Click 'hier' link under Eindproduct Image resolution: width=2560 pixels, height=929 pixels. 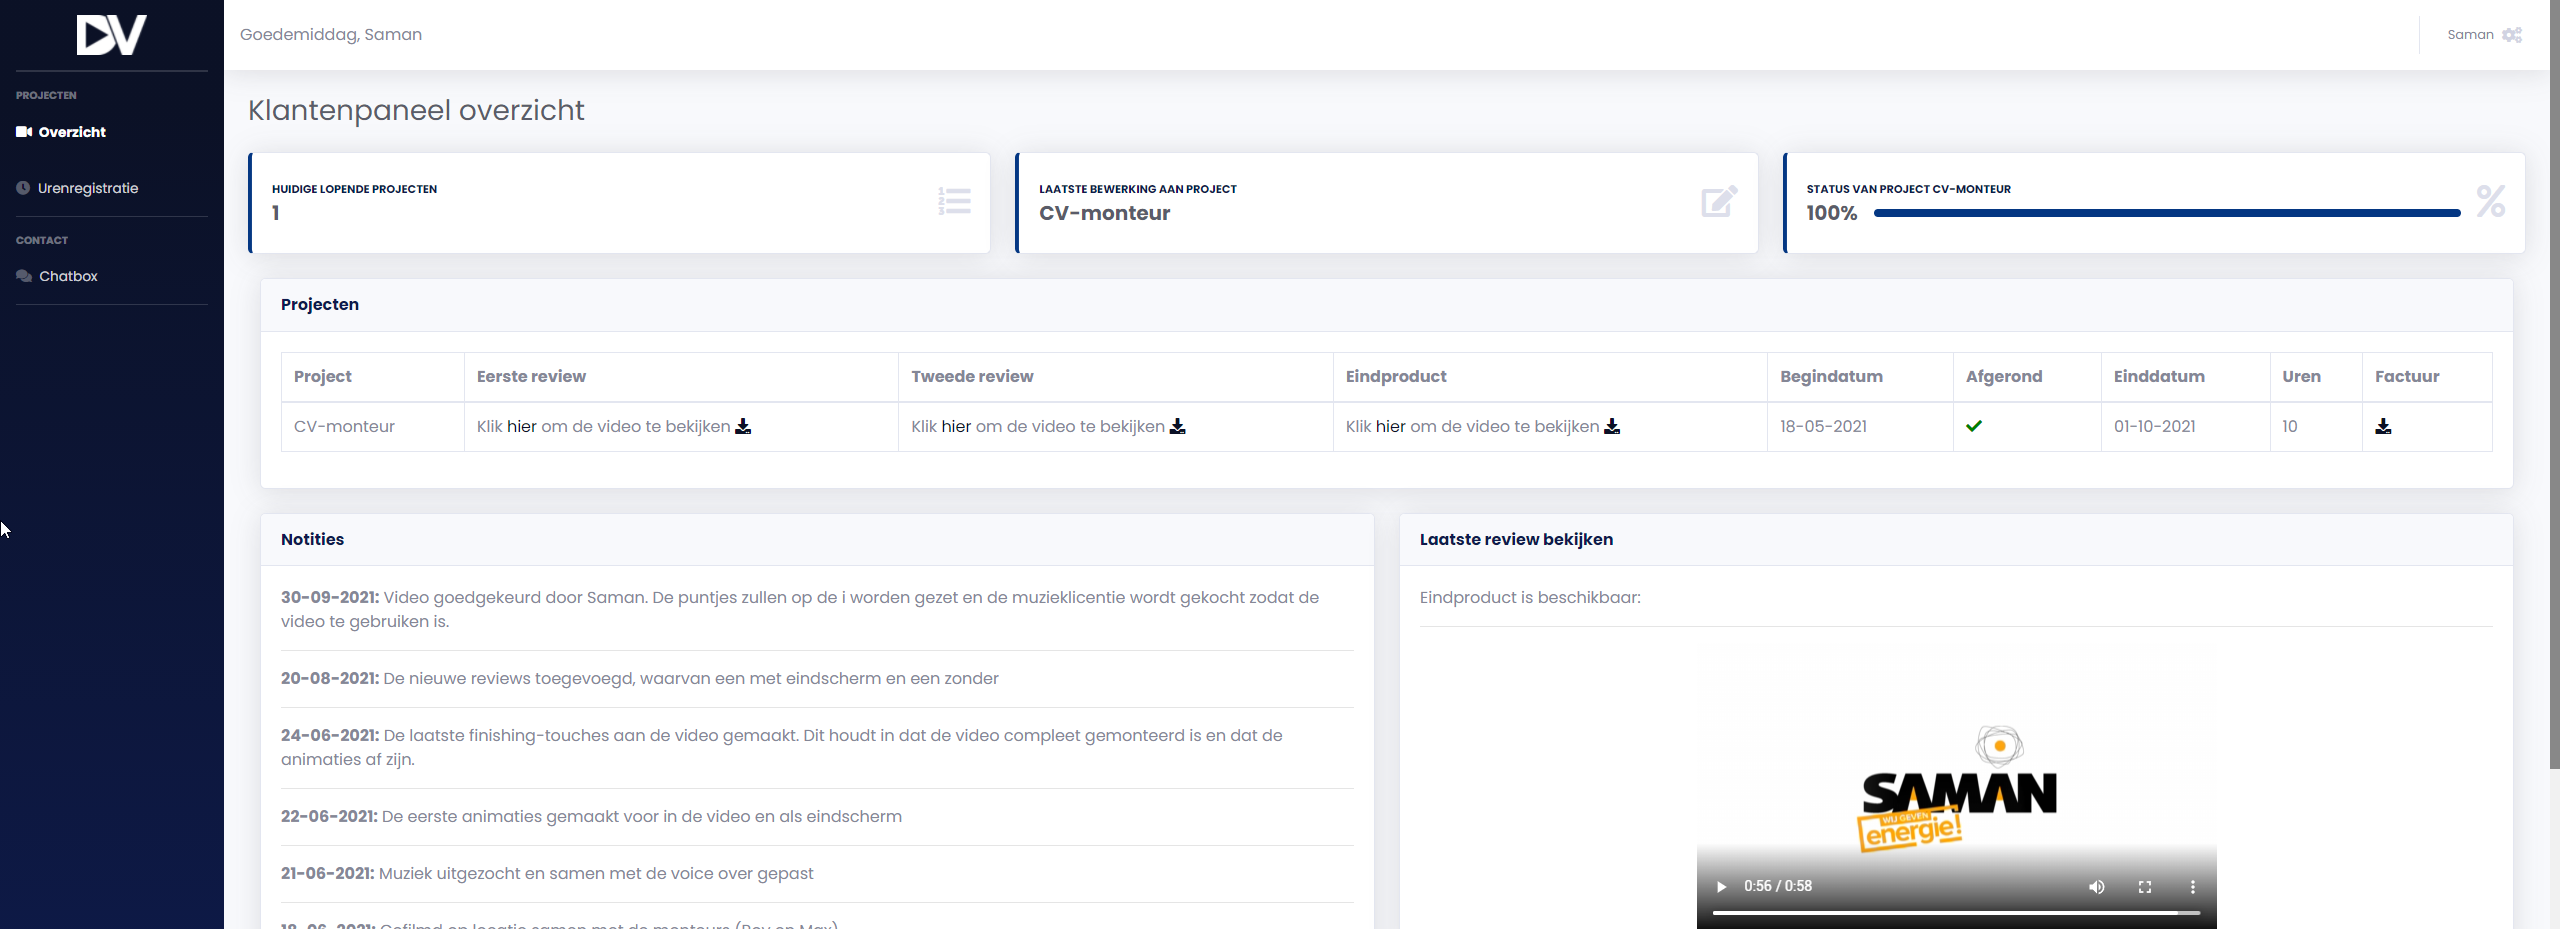[x=1391, y=426]
